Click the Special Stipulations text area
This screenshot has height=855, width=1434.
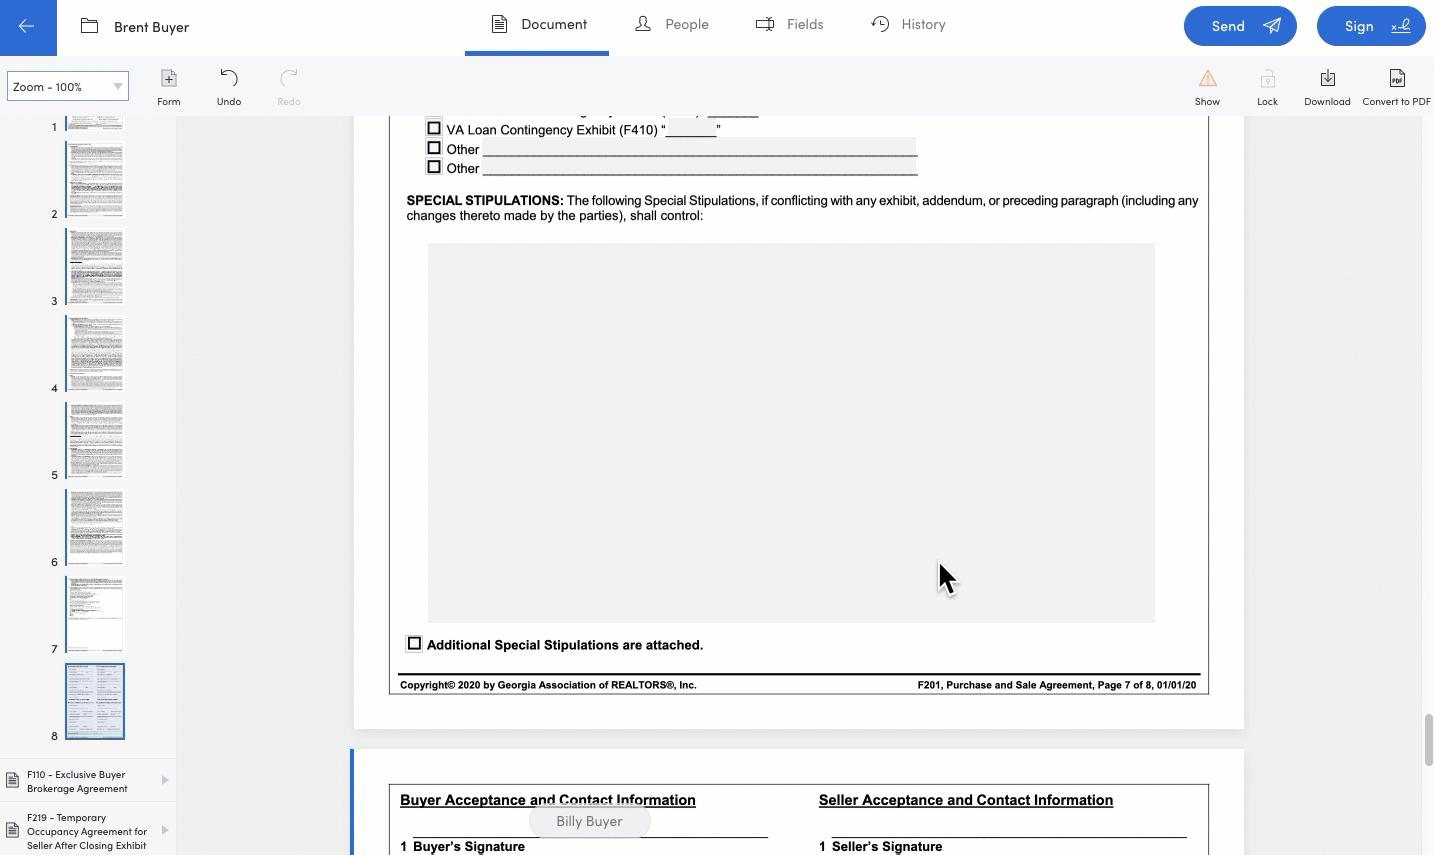[791, 433]
